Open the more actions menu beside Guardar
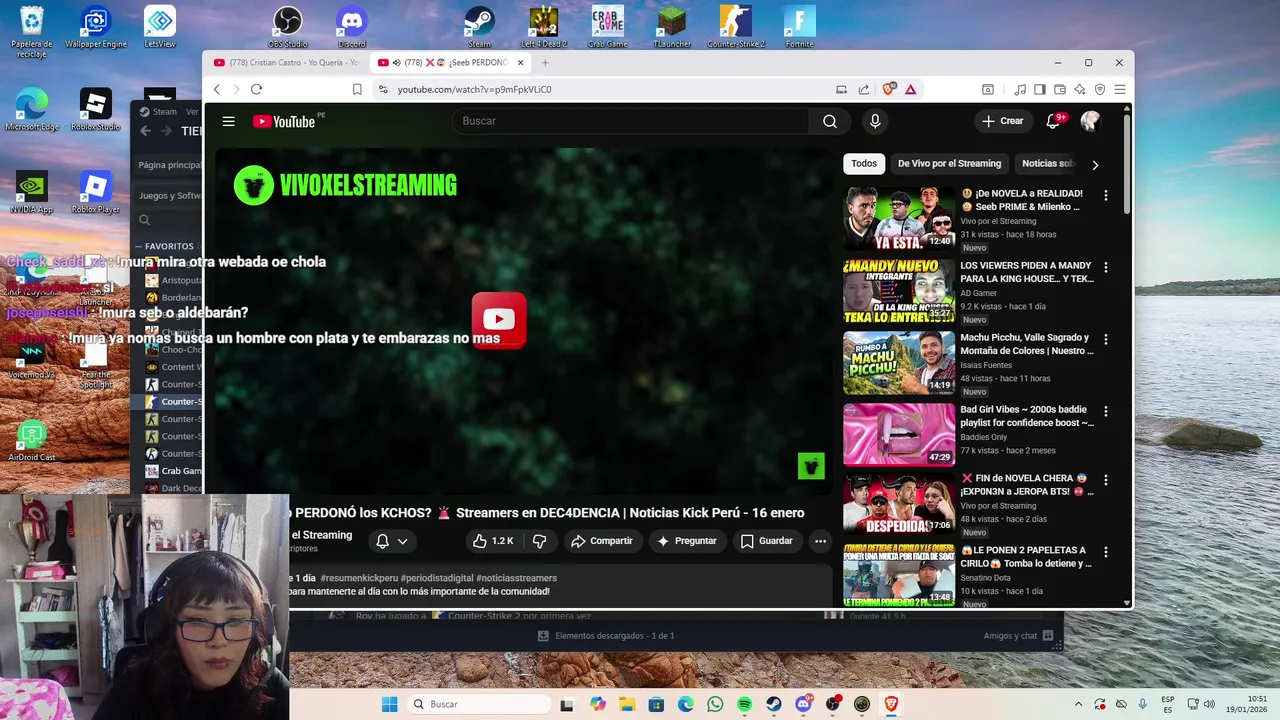The image size is (1280, 720). click(x=820, y=541)
